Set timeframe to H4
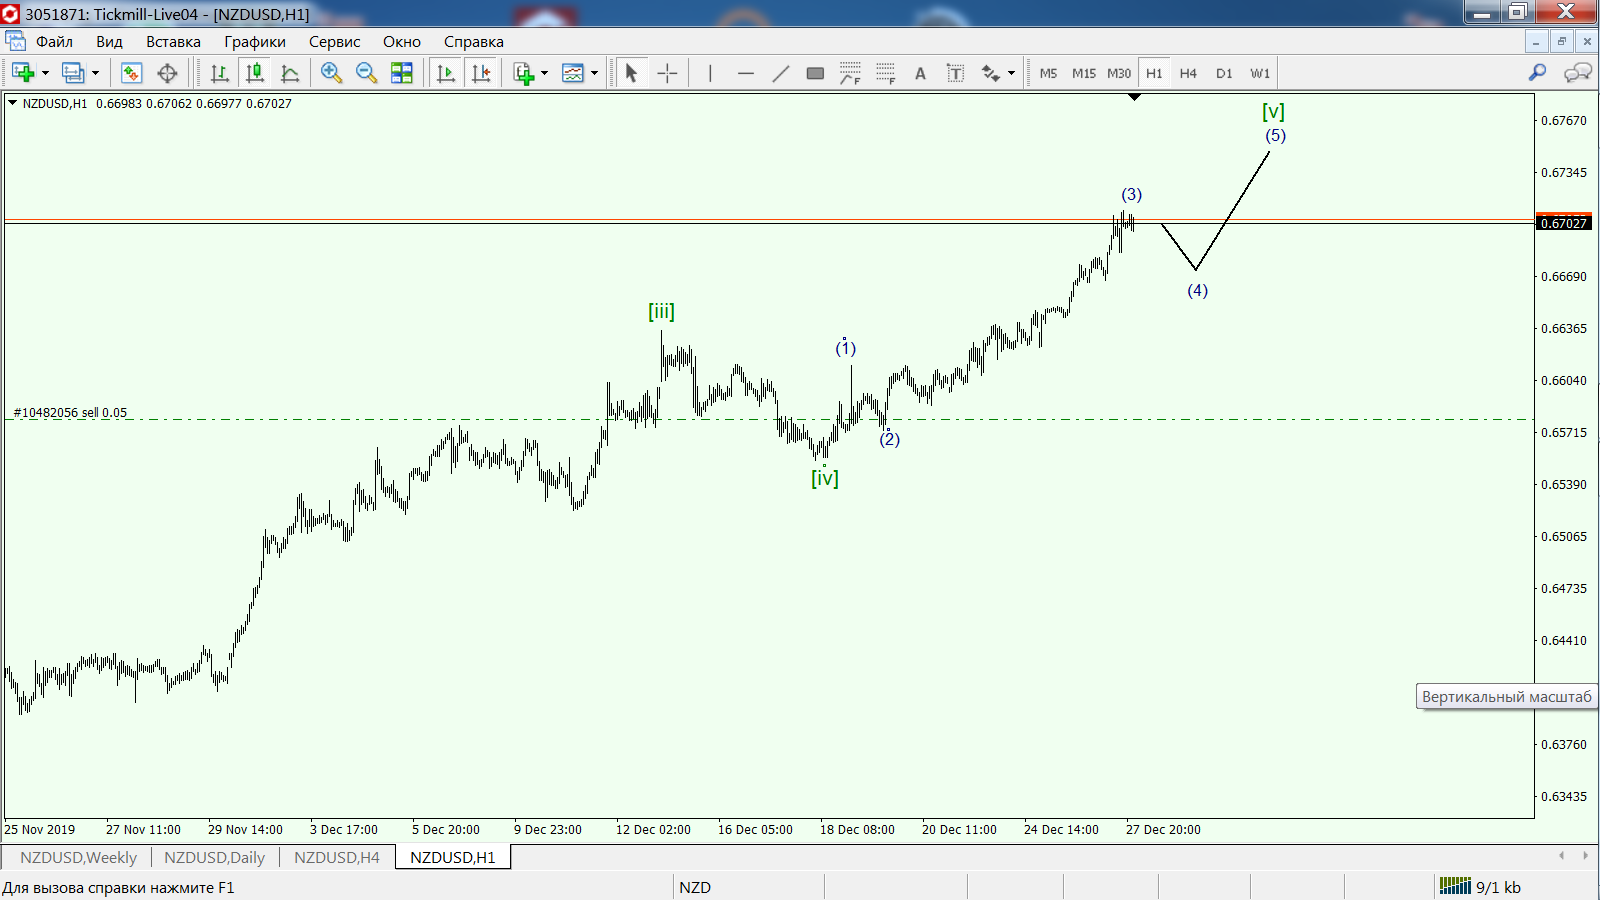1600x900 pixels. tap(1188, 73)
